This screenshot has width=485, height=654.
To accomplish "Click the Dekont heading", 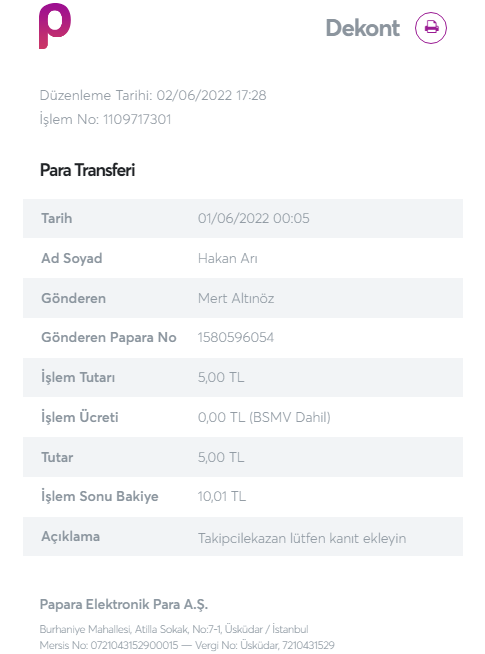I will pos(362,28).
